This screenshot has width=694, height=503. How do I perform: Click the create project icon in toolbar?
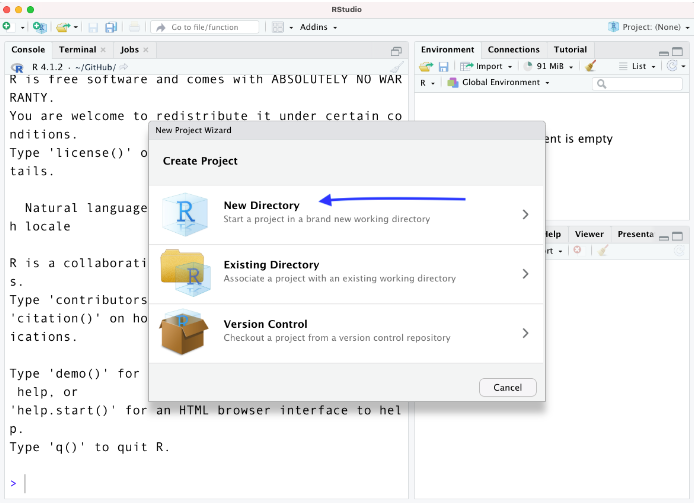point(39,27)
